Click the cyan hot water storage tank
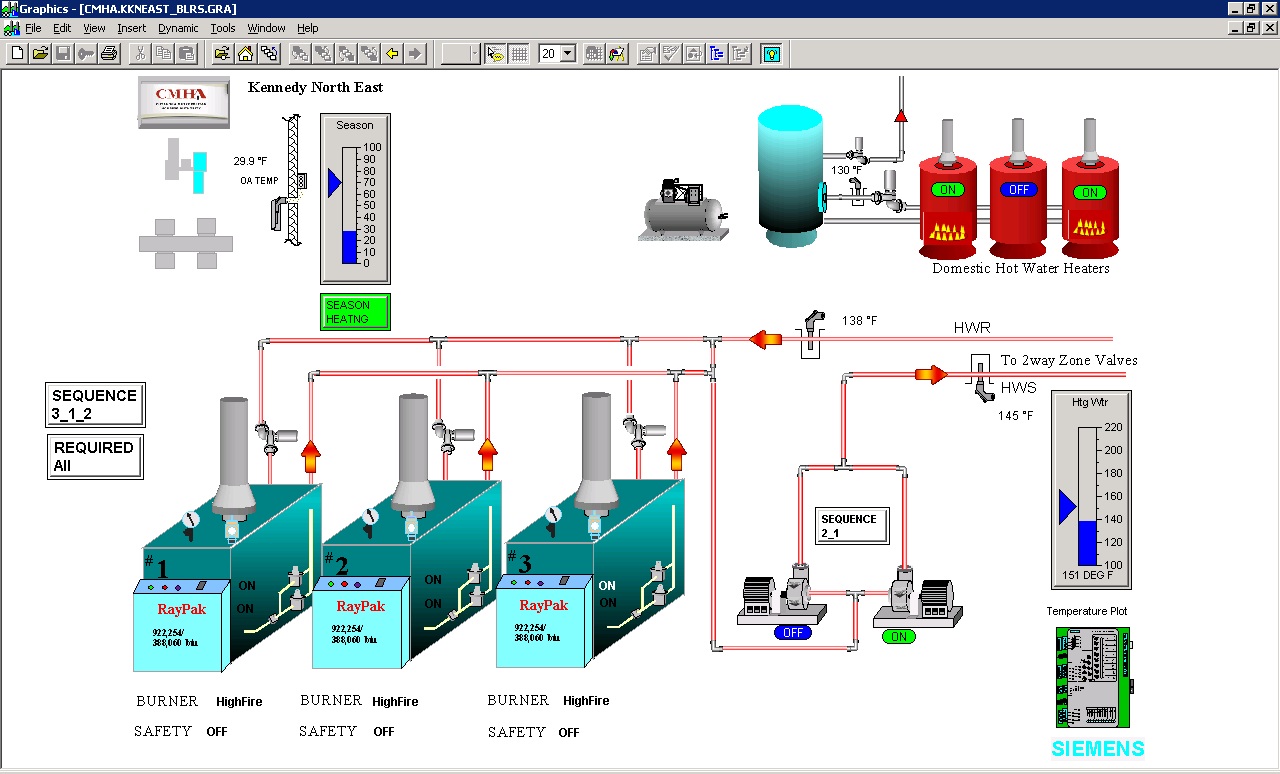The image size is (1280, 774). click(790, 176)
